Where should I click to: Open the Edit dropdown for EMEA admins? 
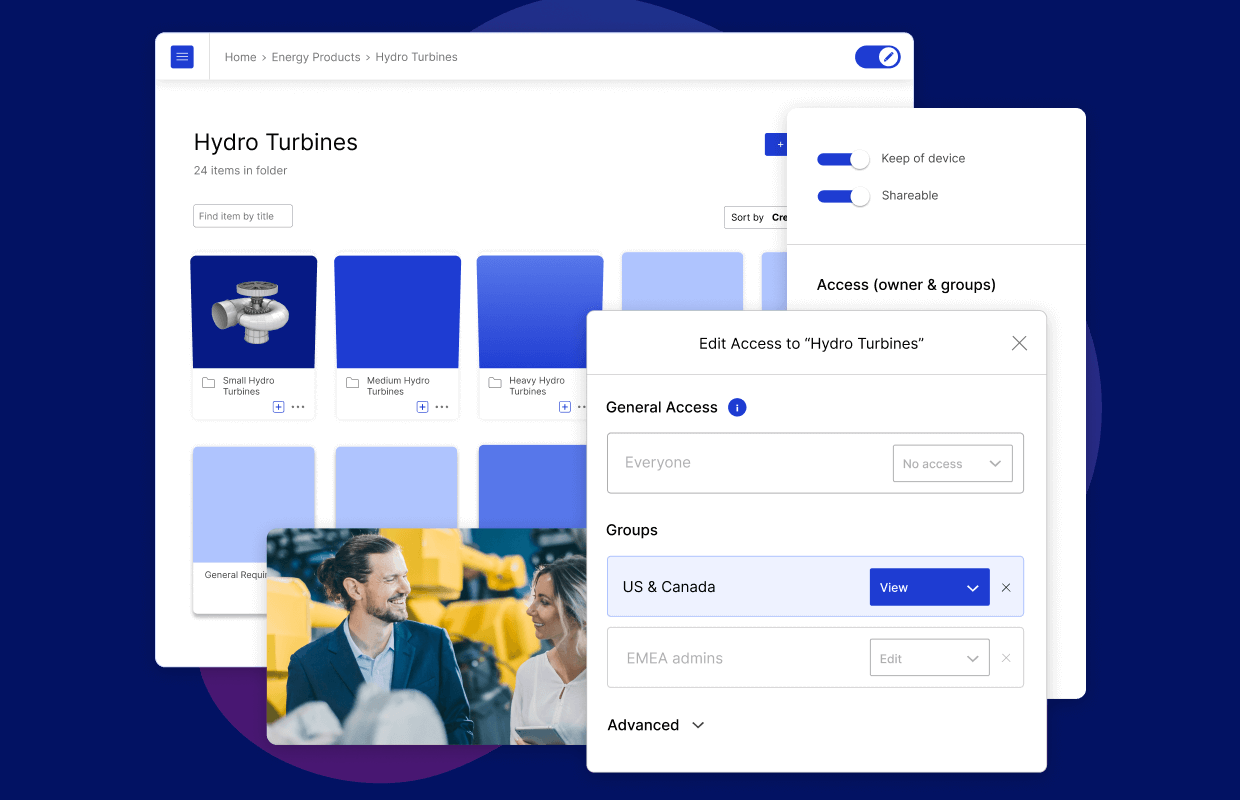[x=929, y=658]
